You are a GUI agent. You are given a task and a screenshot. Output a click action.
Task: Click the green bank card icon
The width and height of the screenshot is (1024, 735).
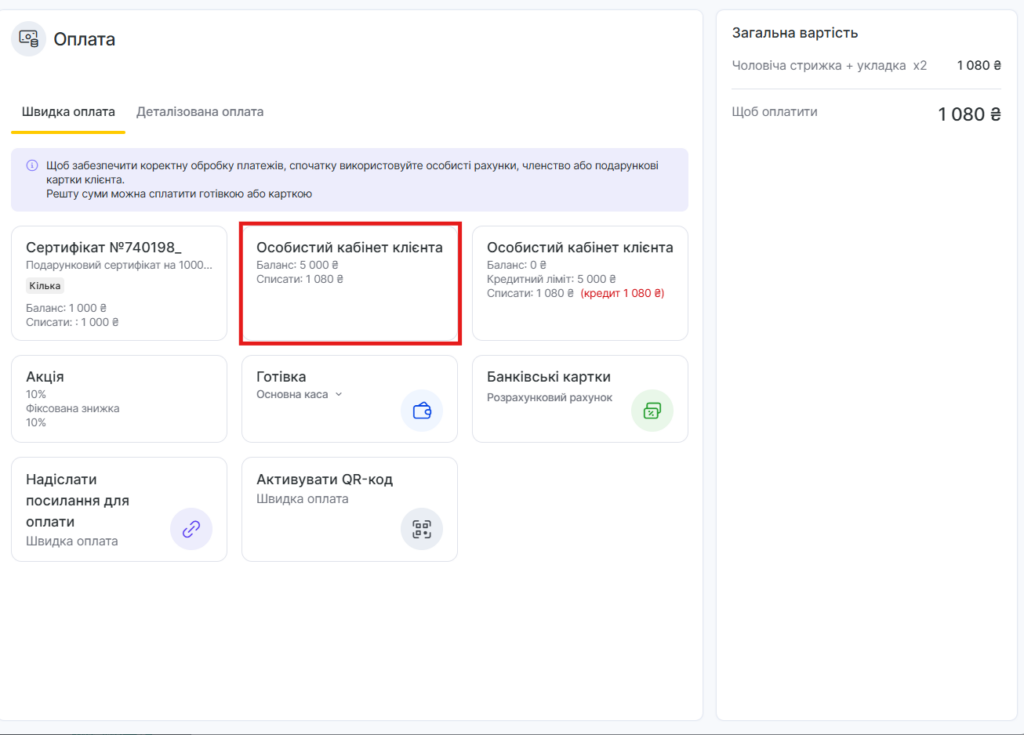click(x=652, y=410)
